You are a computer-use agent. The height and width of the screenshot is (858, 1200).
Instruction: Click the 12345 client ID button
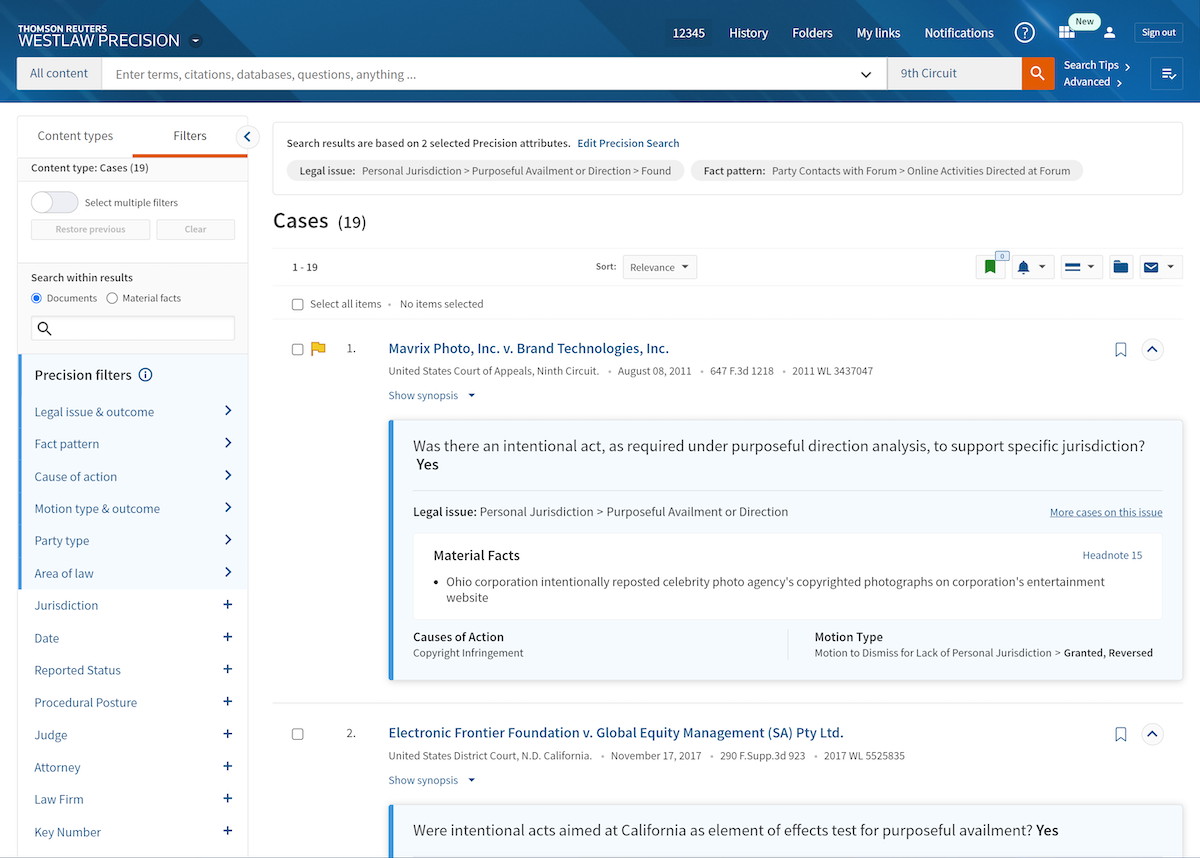688,33
